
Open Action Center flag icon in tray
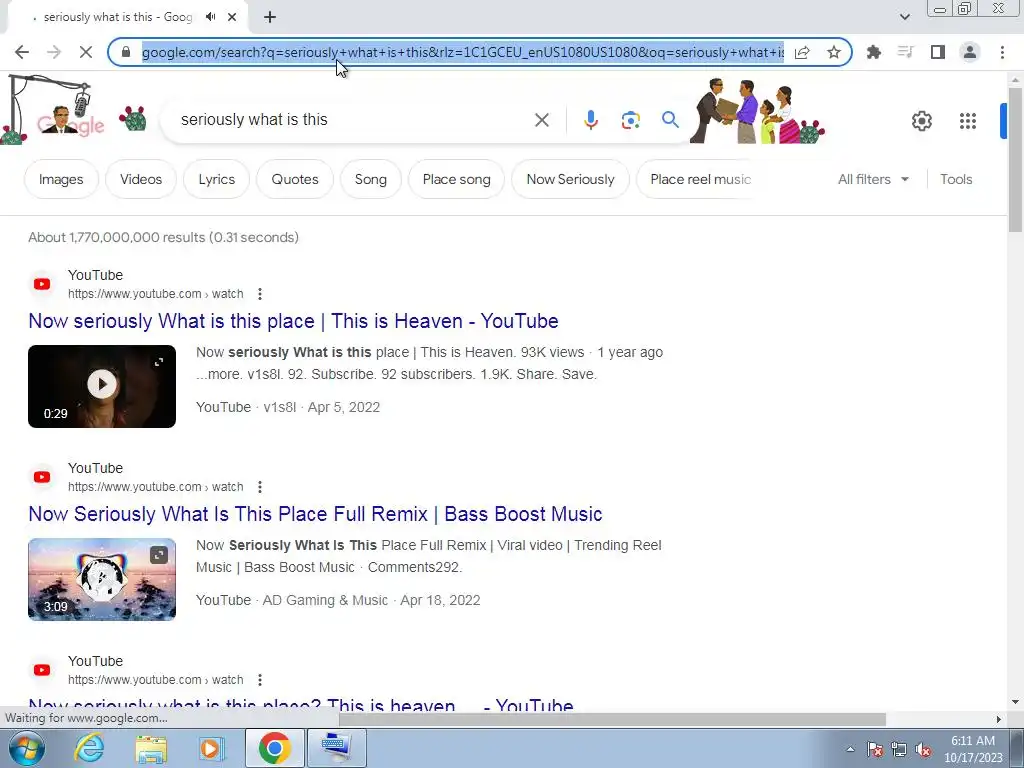[x=875, y=749]
